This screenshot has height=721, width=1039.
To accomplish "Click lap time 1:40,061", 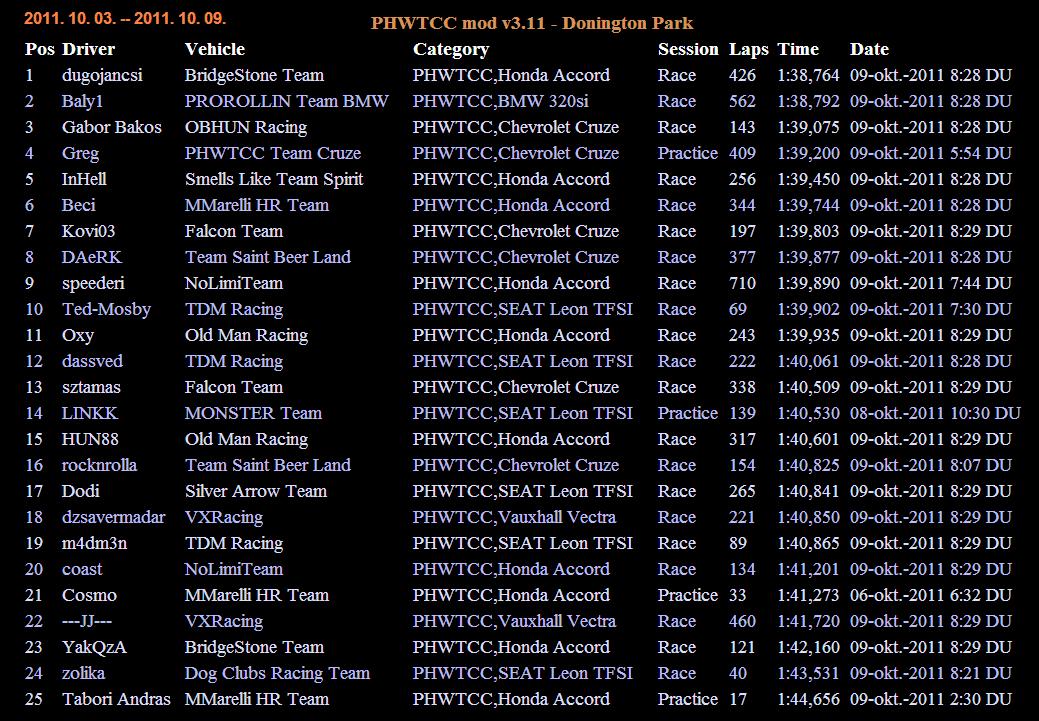I will tap(808, 361).
